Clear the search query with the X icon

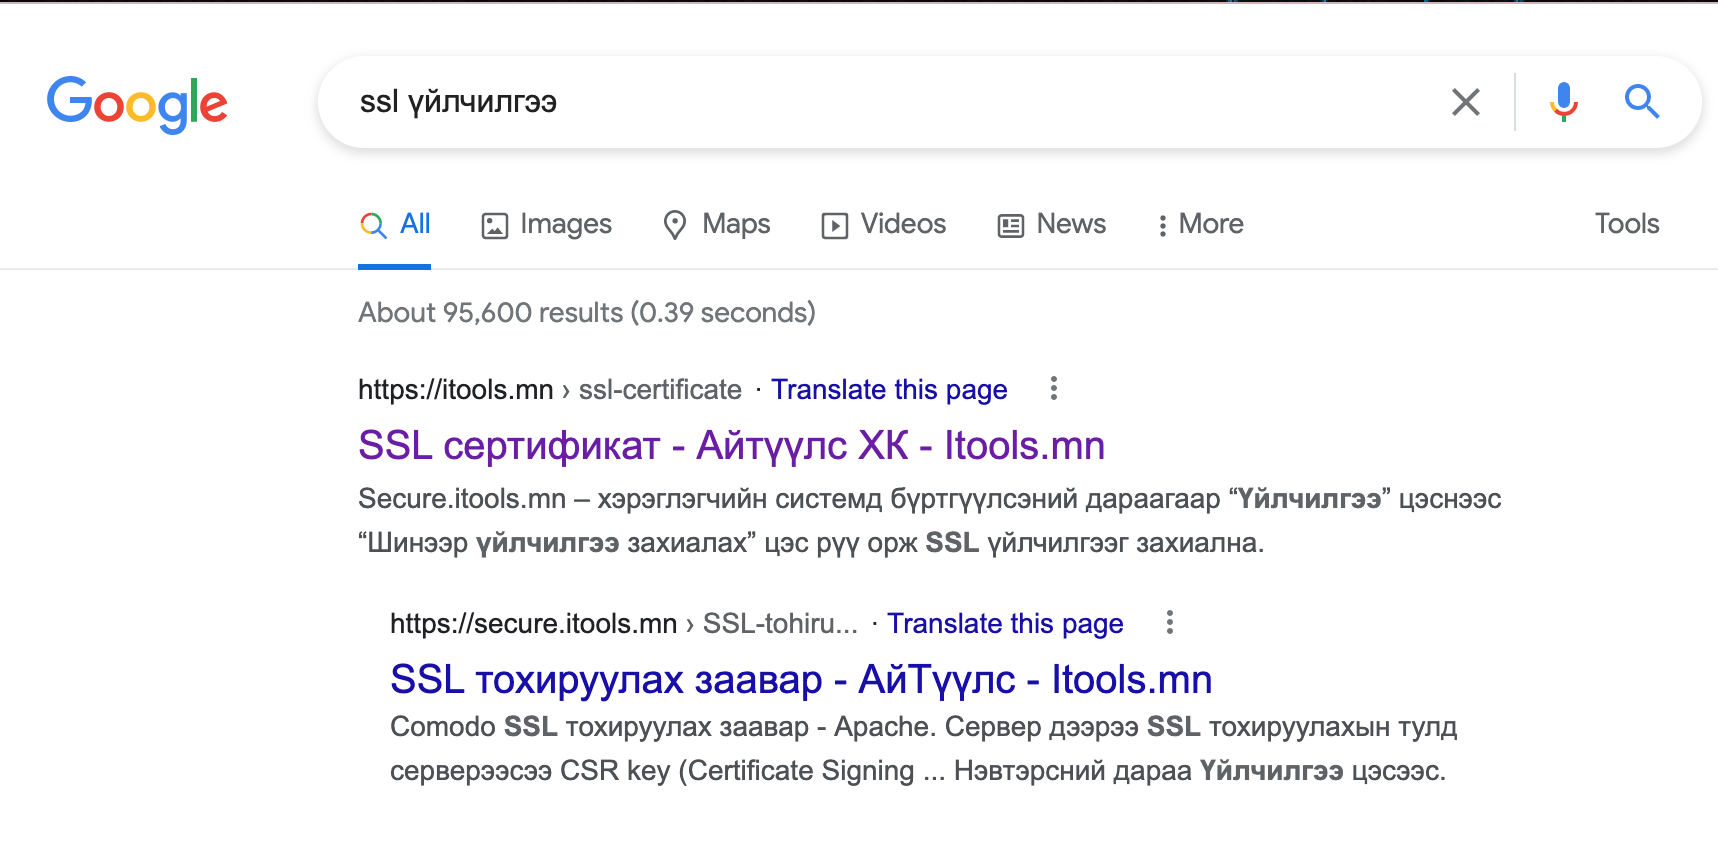1465,102
